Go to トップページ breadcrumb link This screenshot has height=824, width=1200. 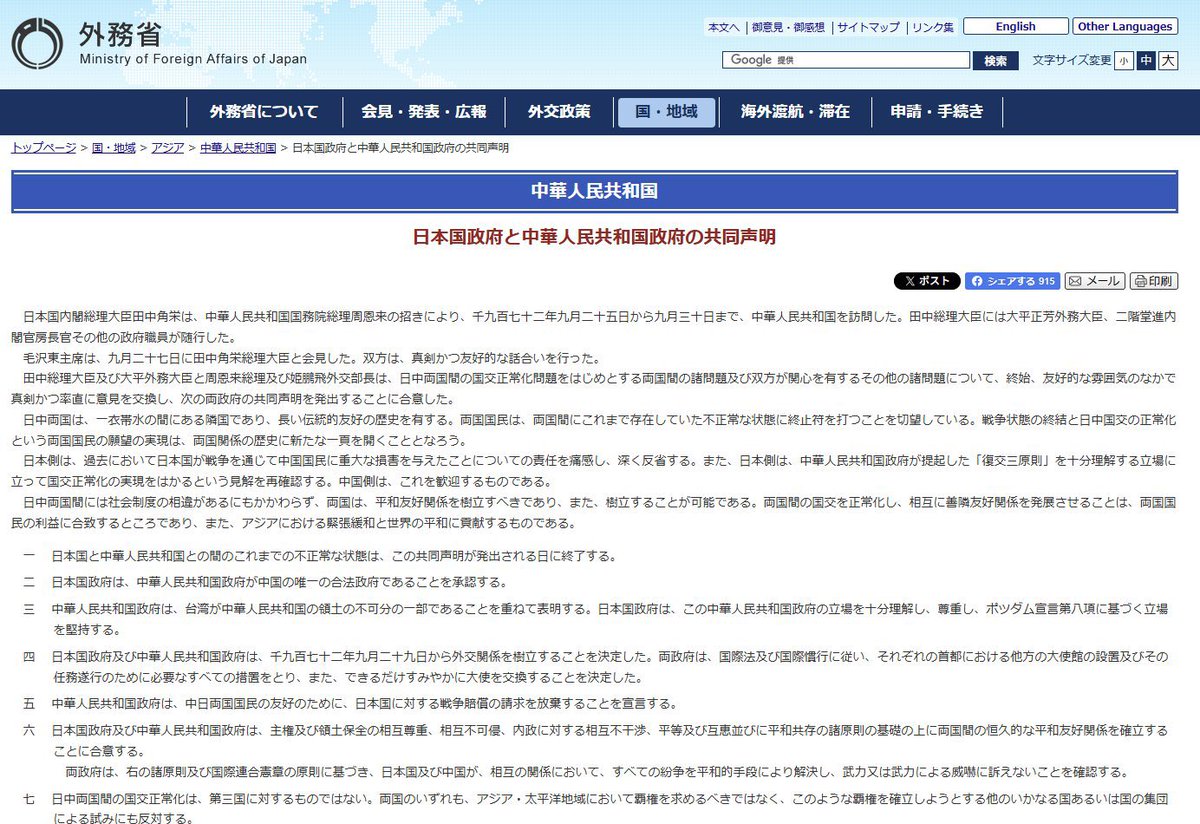[44, 148]
